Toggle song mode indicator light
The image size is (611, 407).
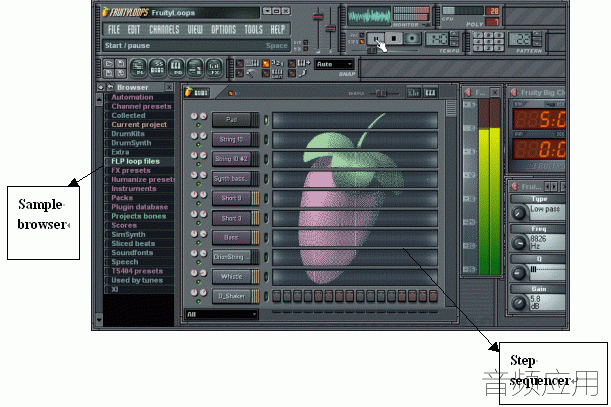(362, 42)
